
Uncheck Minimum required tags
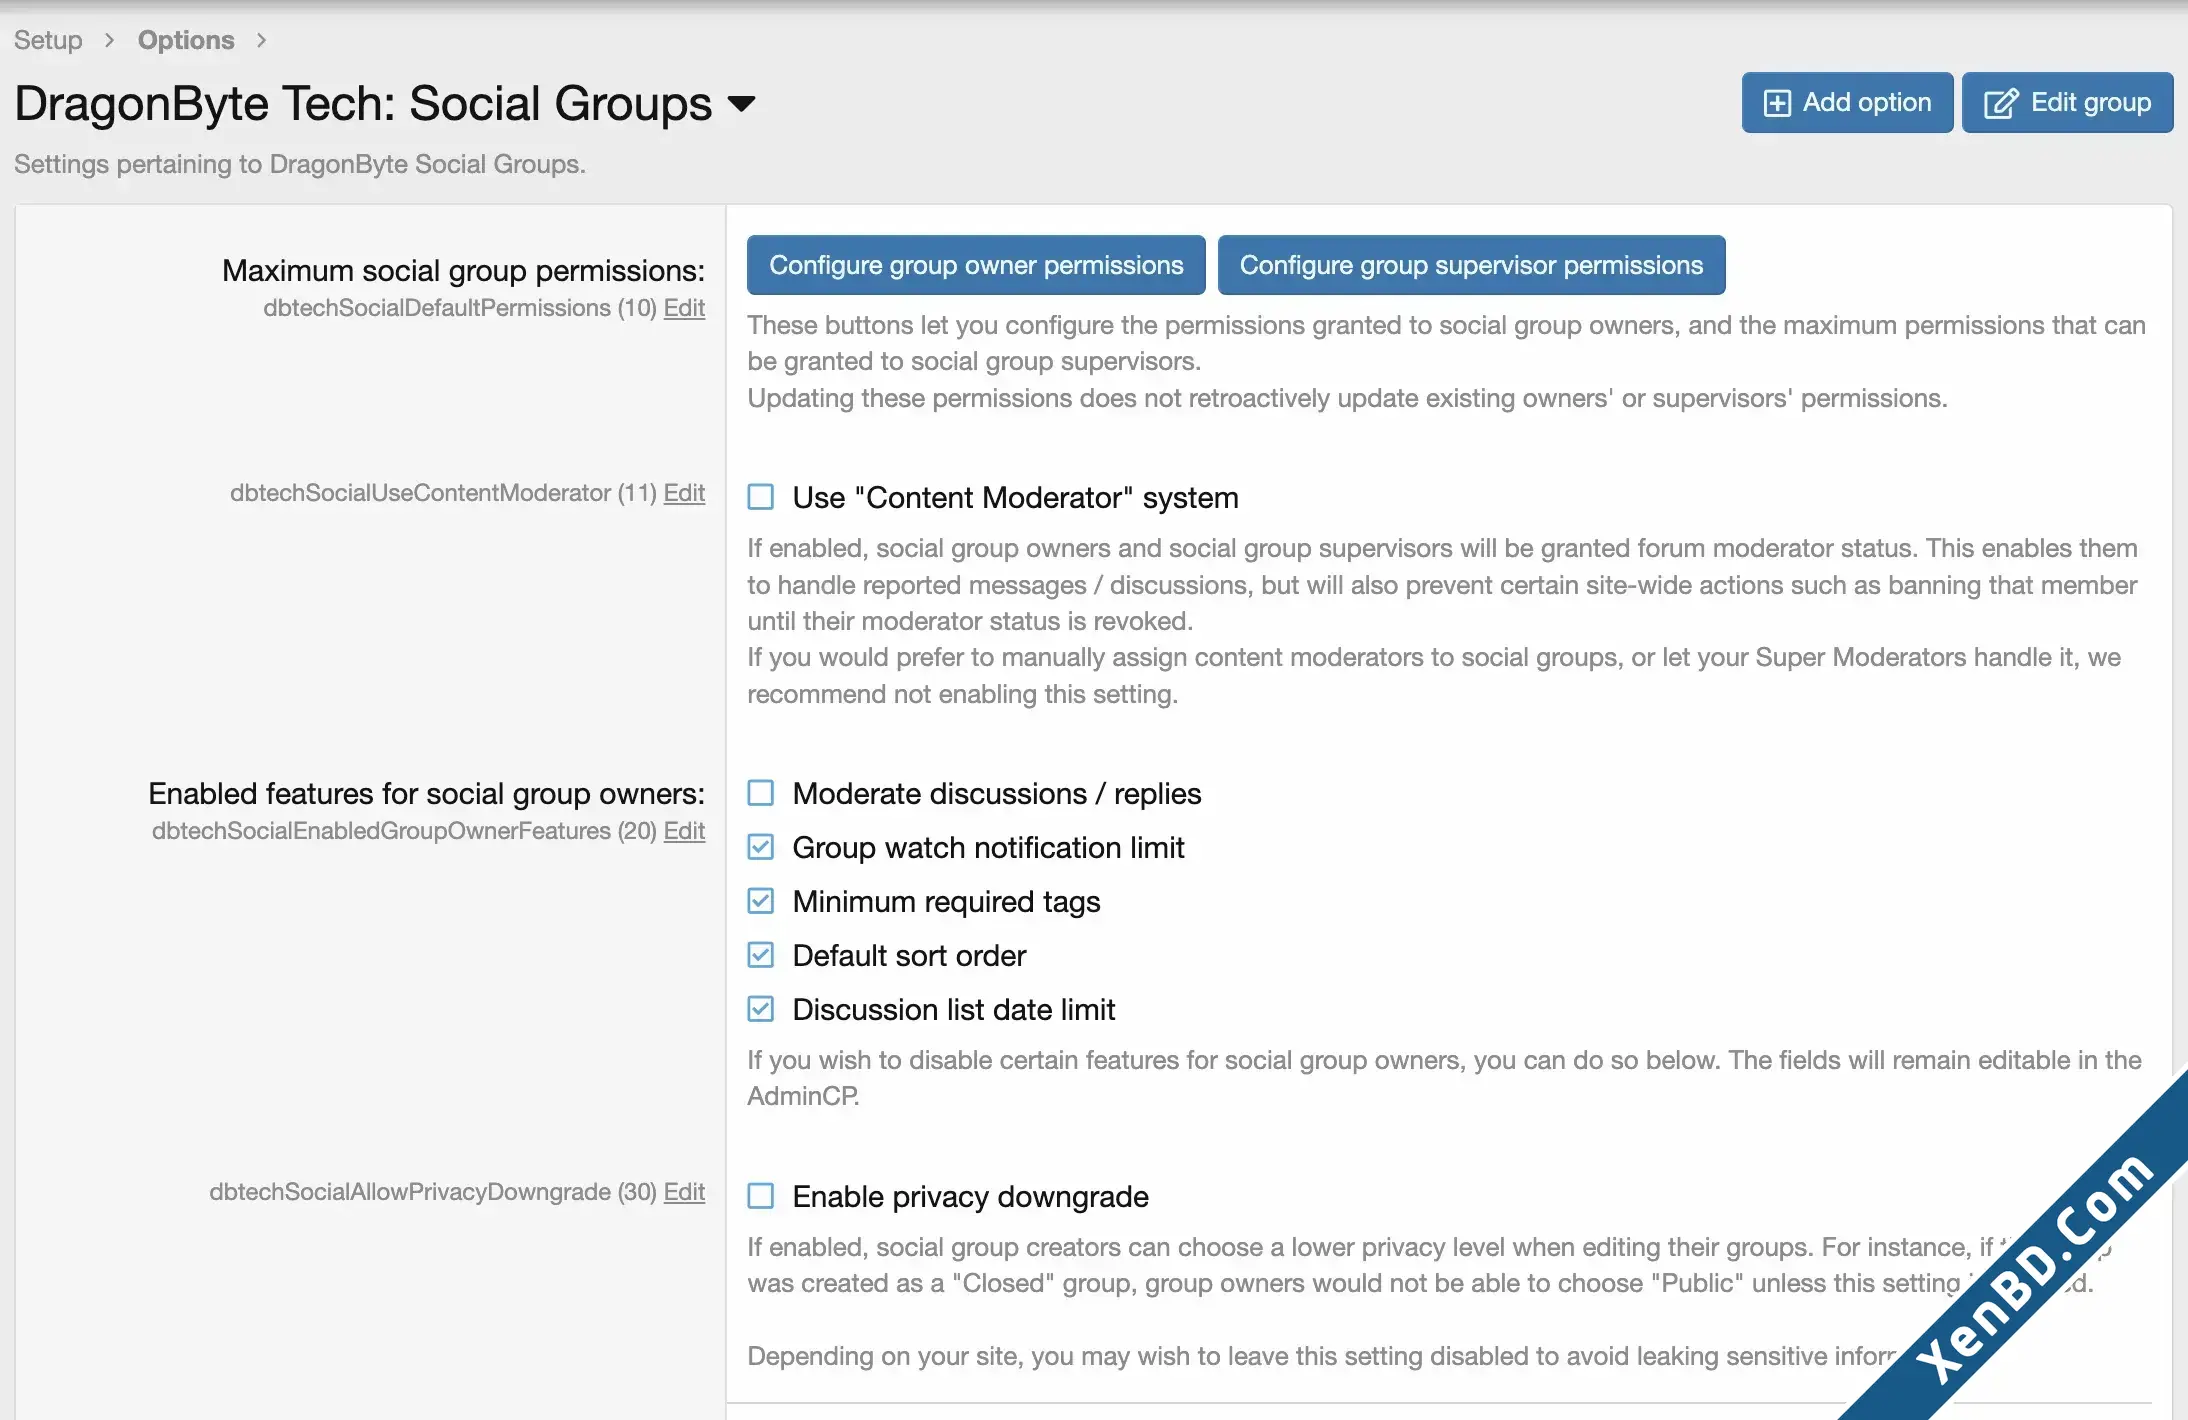pyautogui.click(x=761, y=901)
